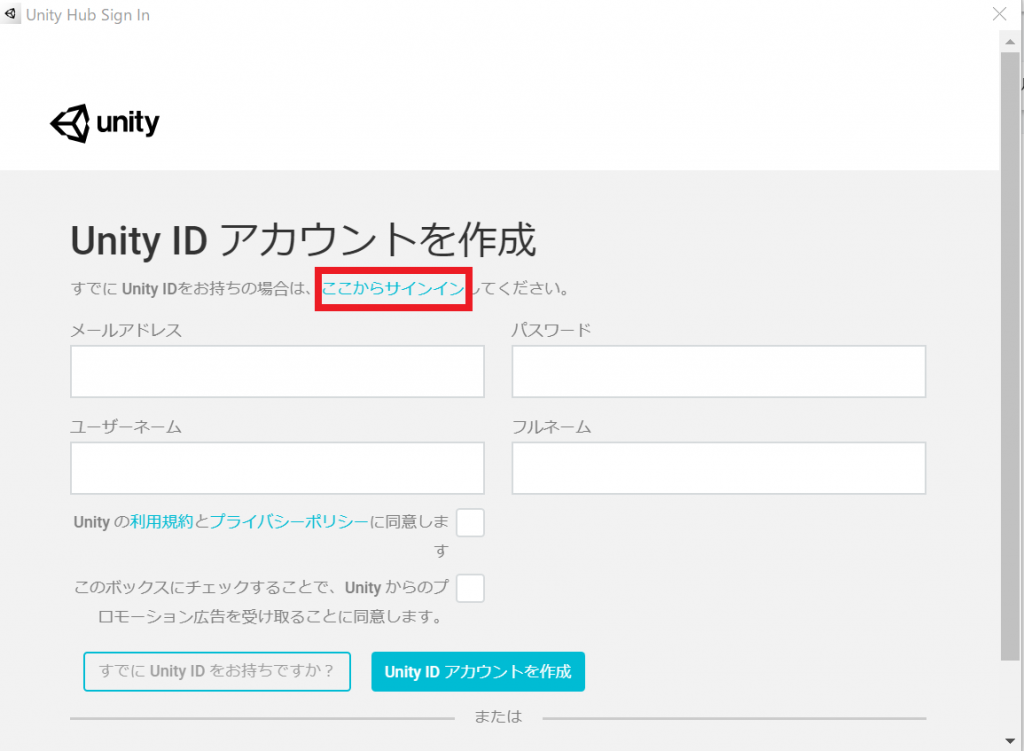Click the vertical scrollbar thumb
1024x751 pixels.
tap(1010, 357)
